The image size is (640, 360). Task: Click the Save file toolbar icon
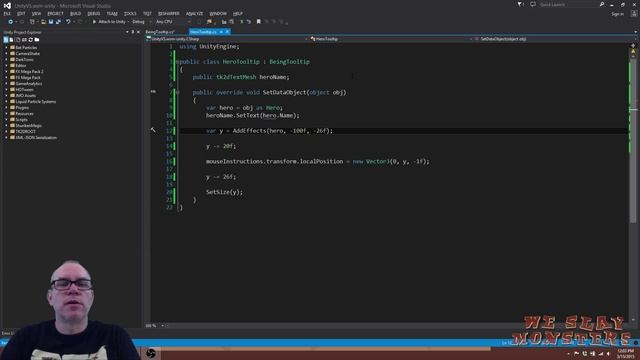click(51, 22)
